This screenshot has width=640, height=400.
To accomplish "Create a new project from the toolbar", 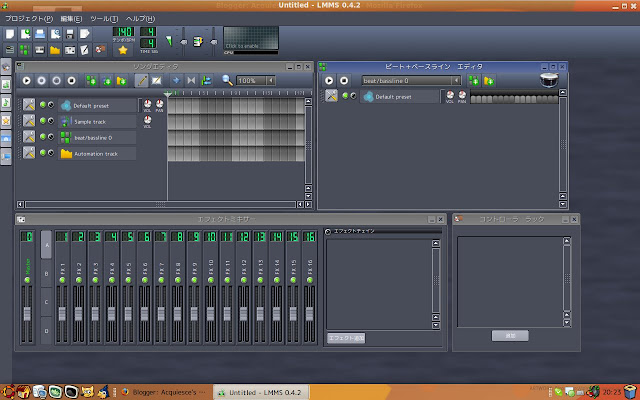I will 10,34.
